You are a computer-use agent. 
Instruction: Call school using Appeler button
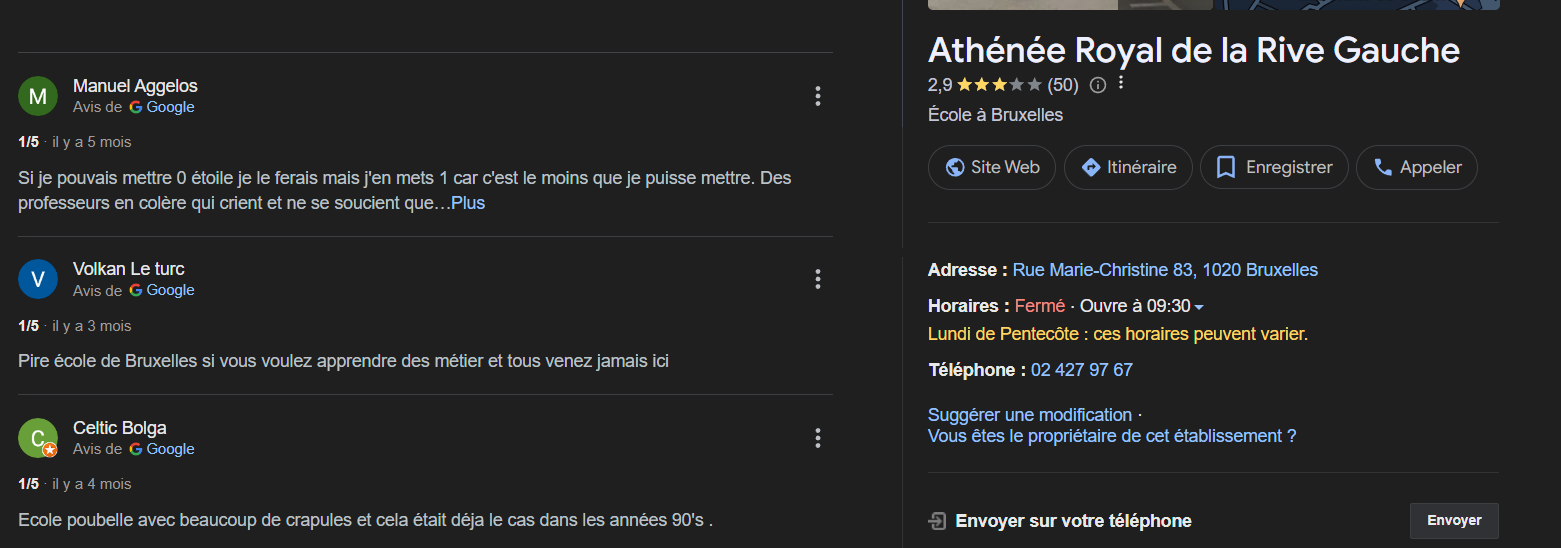click(1417, 167)
